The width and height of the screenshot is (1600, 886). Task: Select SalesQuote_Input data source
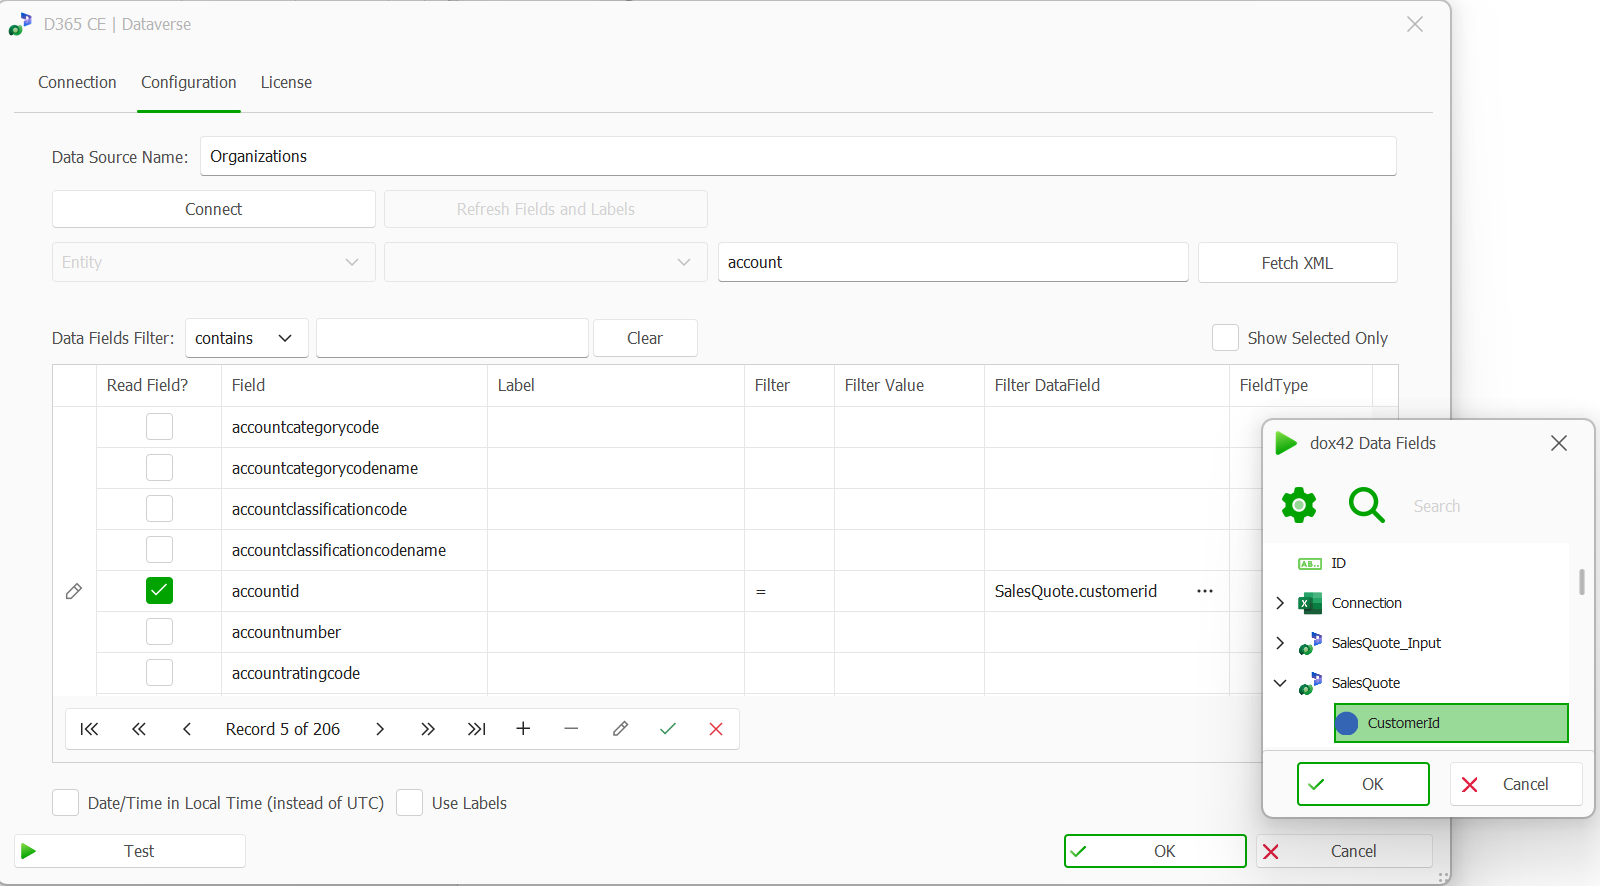point(1386,643)
